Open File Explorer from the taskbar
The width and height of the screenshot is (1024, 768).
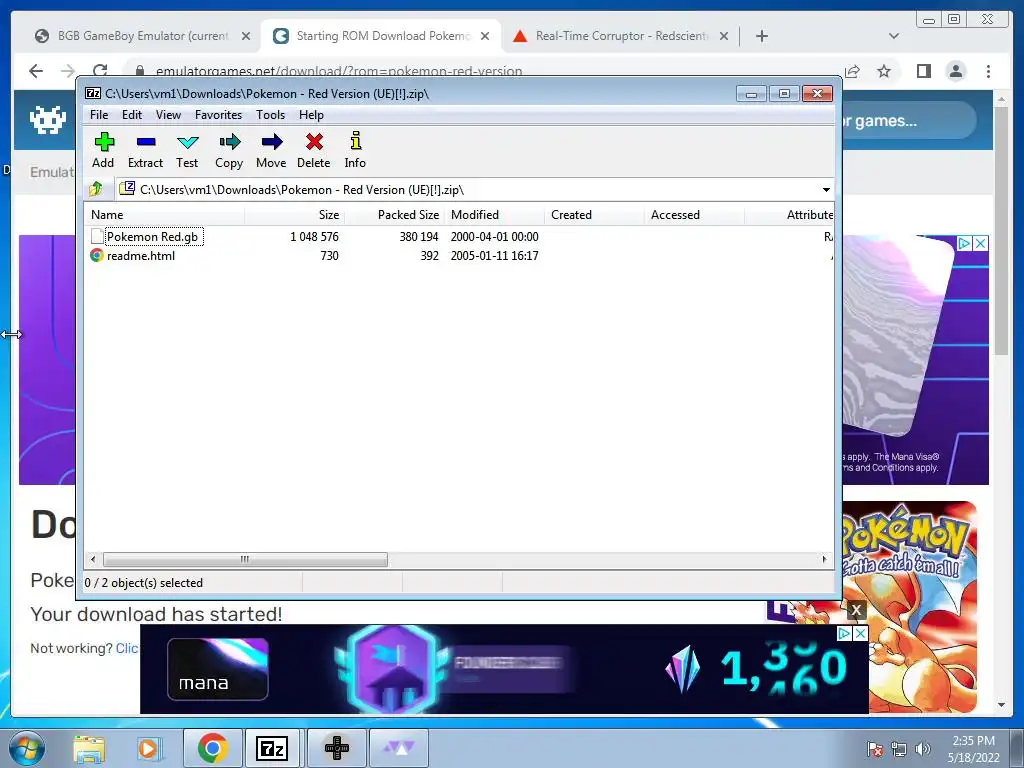pyautogui.click(x=89, y=749)
